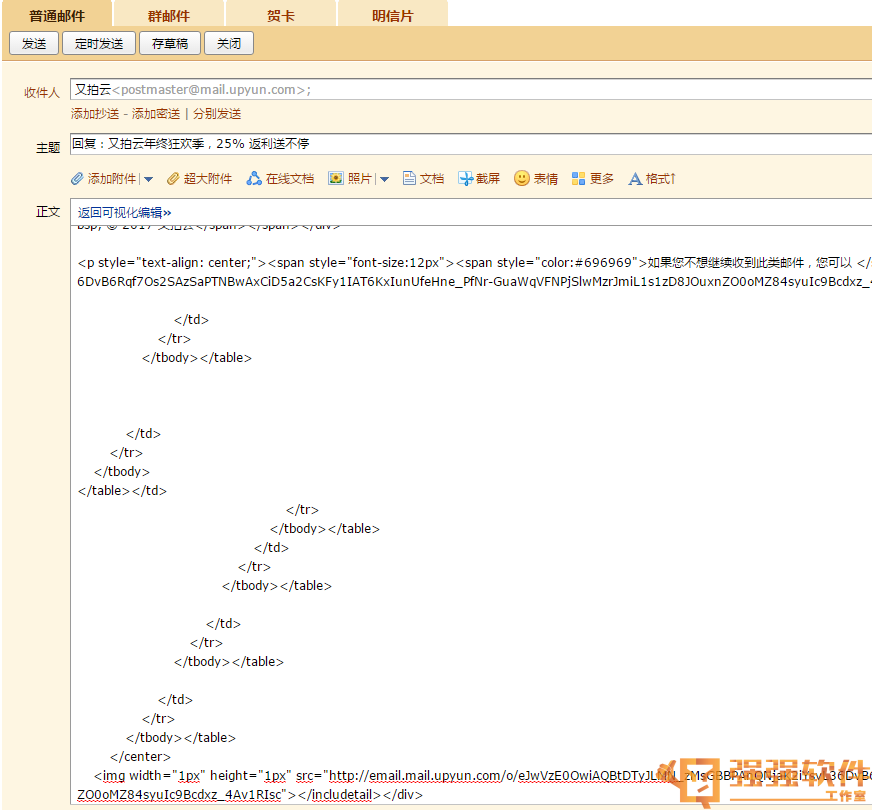Click the 分别发送 link
The height and width of the screenshot is (810, 872).
217,114
